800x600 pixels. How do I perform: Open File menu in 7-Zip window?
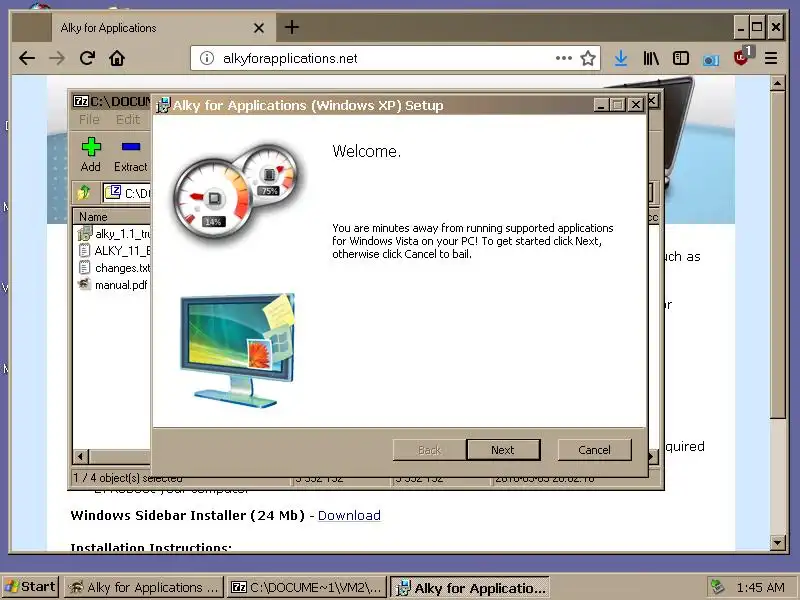tap(89, 119)
